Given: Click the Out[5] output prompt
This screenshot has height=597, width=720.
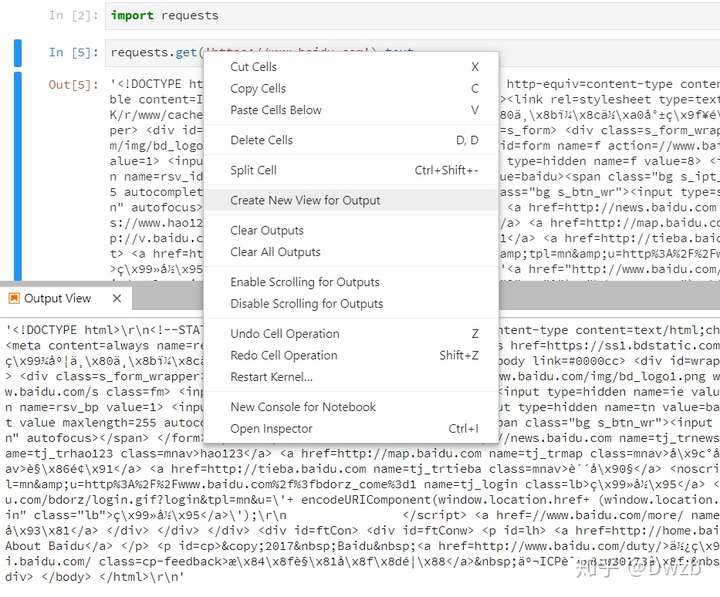Looking at the screenshot, I should tap(73, 85).
